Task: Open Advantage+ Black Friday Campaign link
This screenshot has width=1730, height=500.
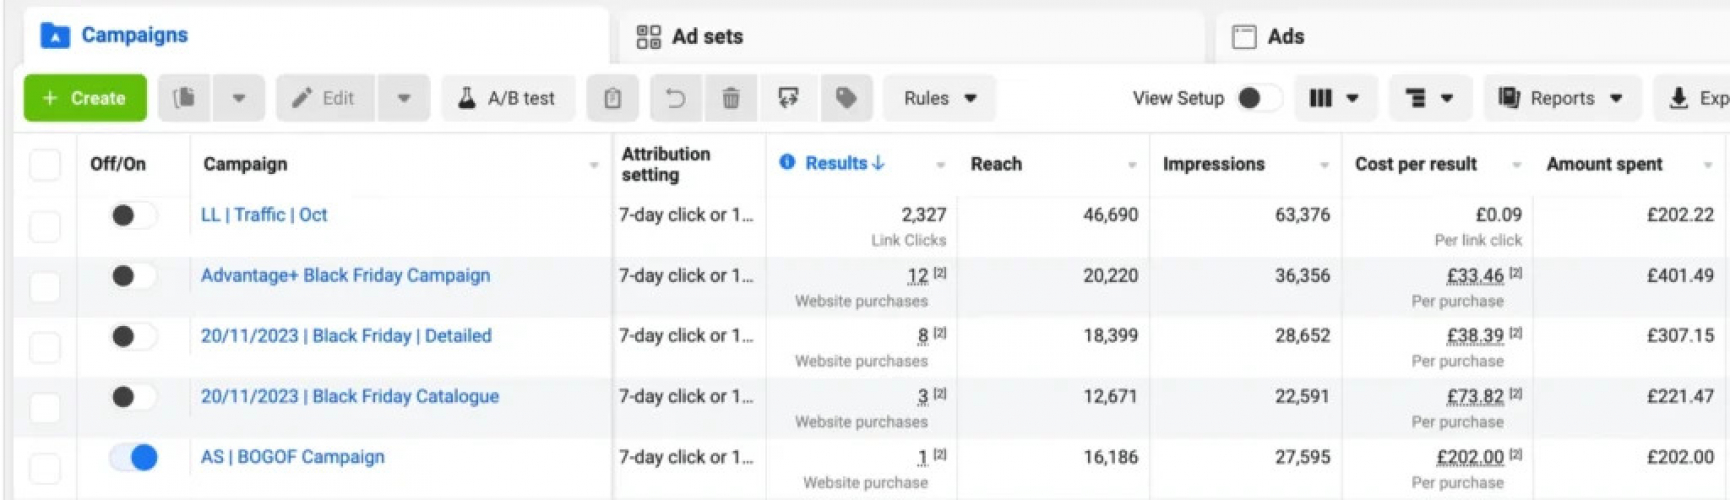Action: tap(345, 275)
